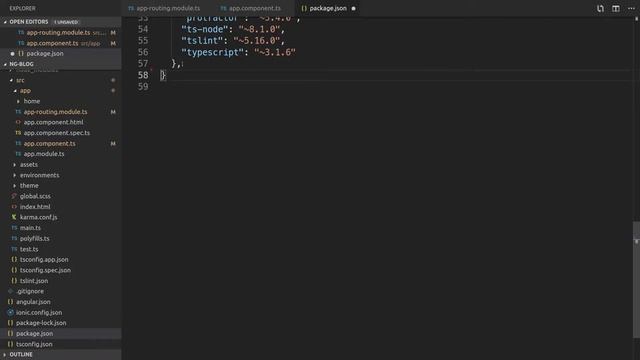Click the "tslint" key on line 55
Screen dimensions: 640x360
202,41
